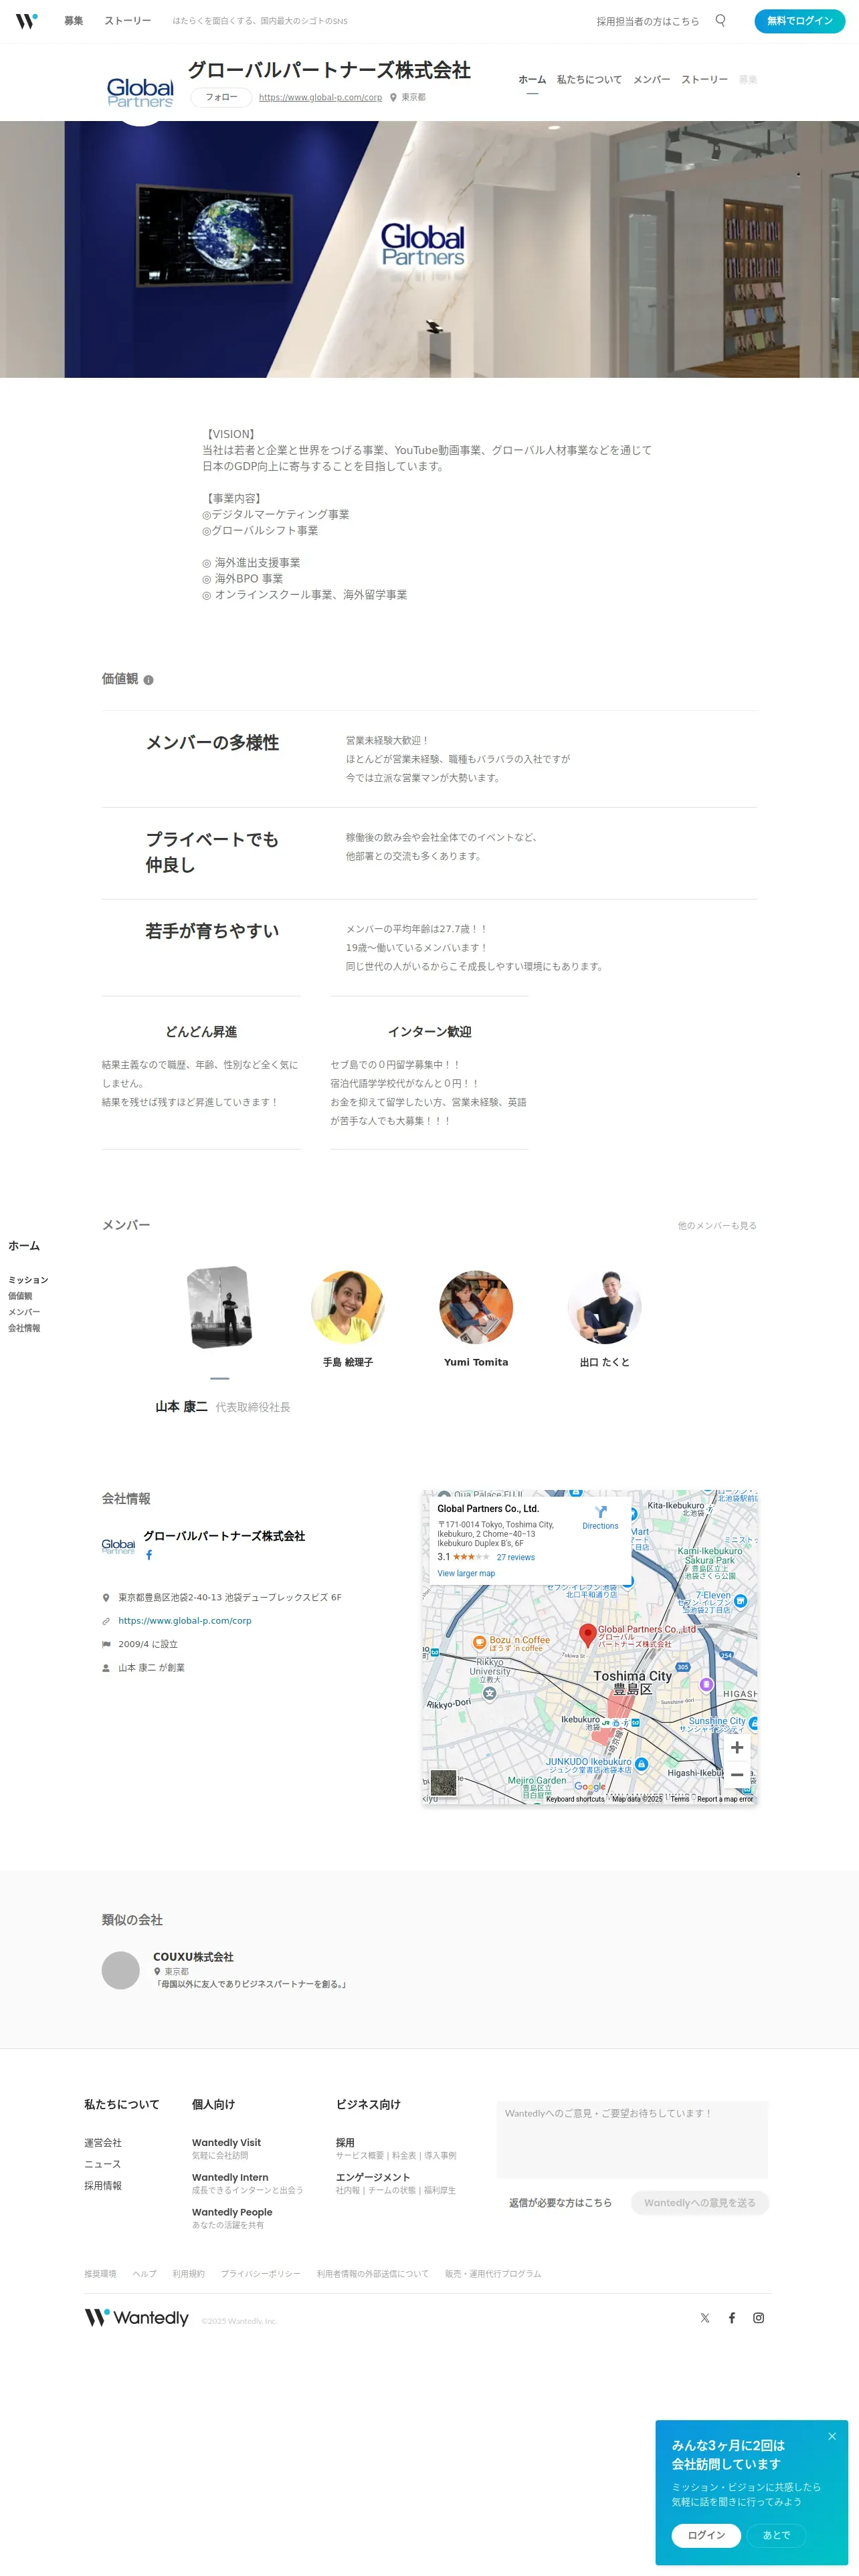Click Wantedlyへの意見を送る button
The width and height of the screenshot is (859, 2576).
click(x=700, y=2203)
